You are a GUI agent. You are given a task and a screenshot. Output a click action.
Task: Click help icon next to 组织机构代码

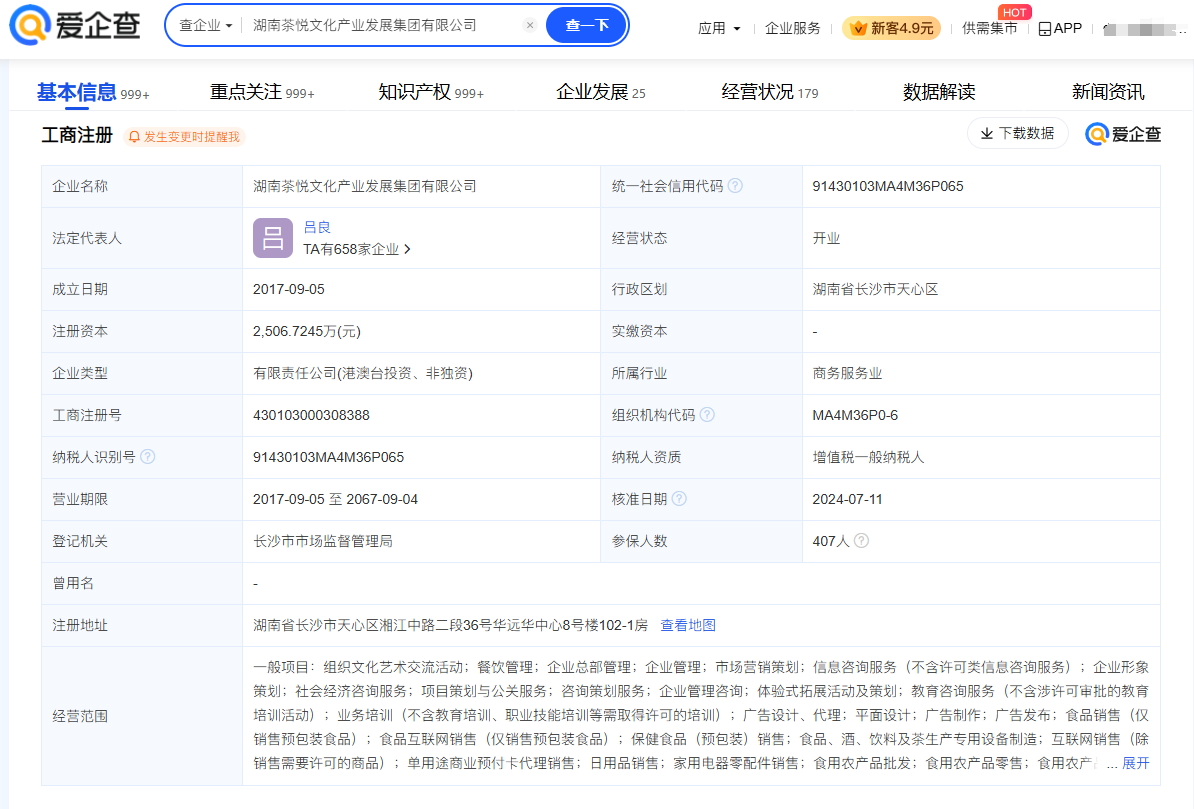pos(707,415)
